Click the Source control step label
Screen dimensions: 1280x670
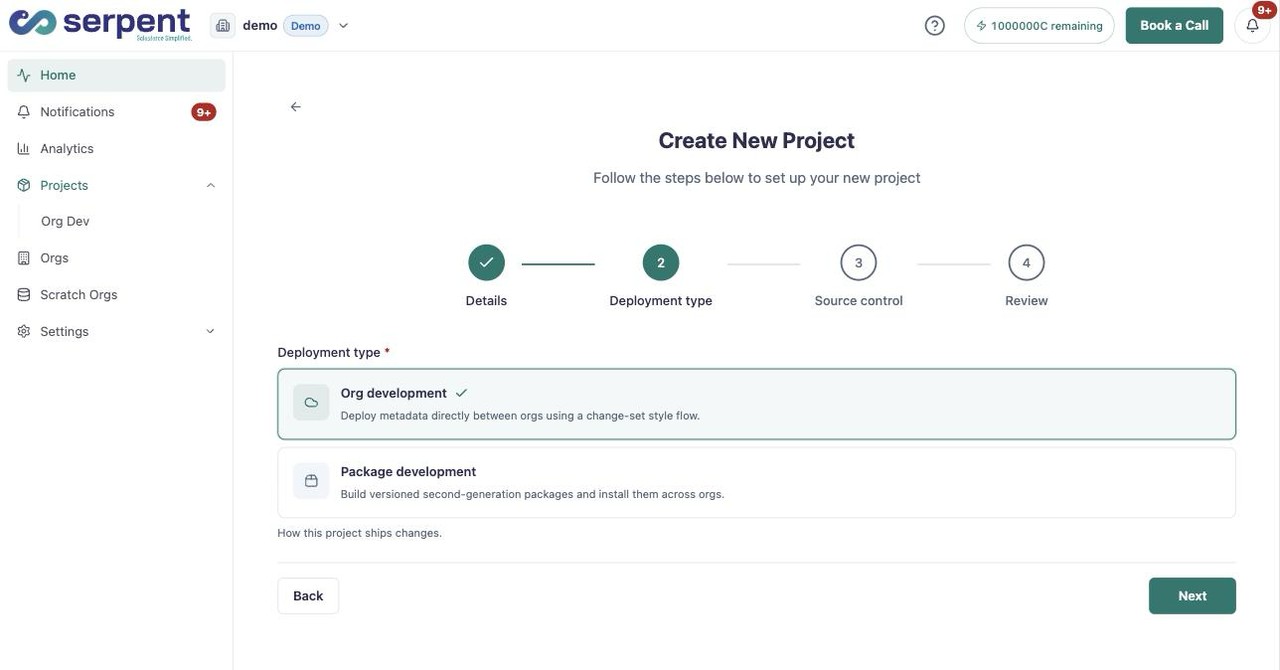[858, 301]
